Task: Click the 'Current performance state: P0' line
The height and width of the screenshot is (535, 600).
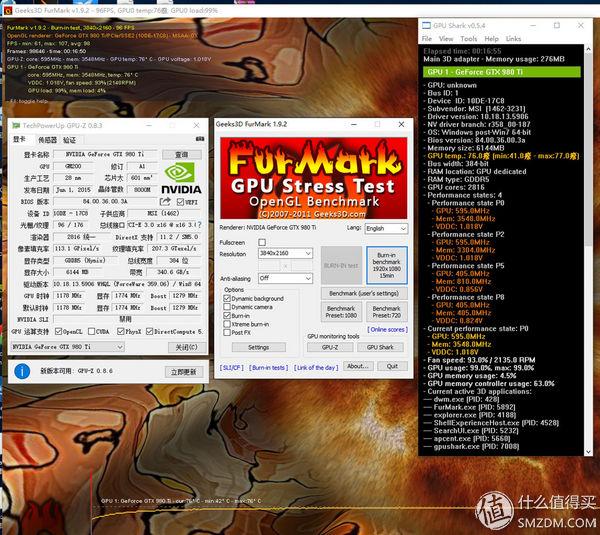Action: (x=478, y=329)
